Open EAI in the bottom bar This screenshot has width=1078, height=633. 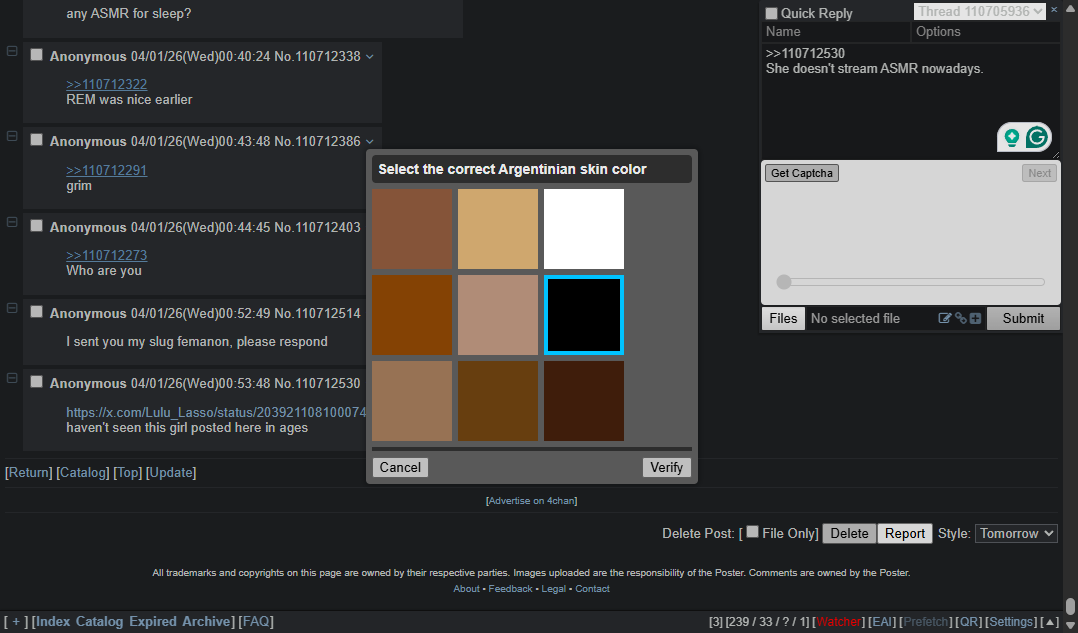(883, 622)
